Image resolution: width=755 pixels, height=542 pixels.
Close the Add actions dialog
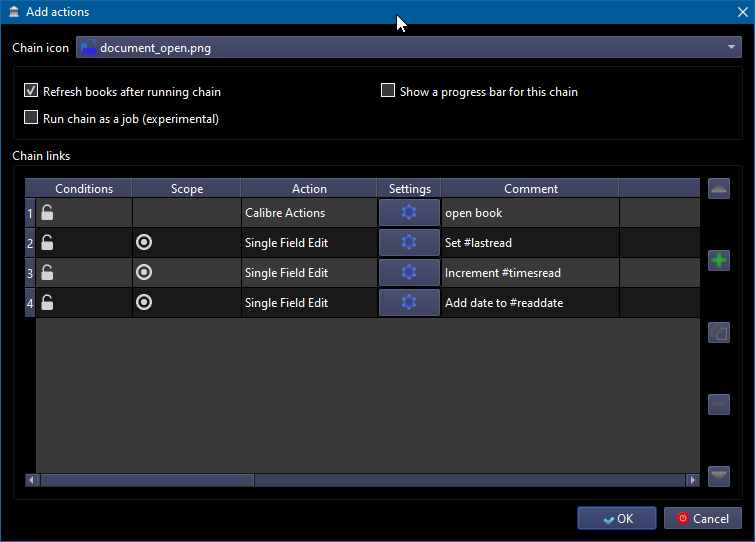742,12
